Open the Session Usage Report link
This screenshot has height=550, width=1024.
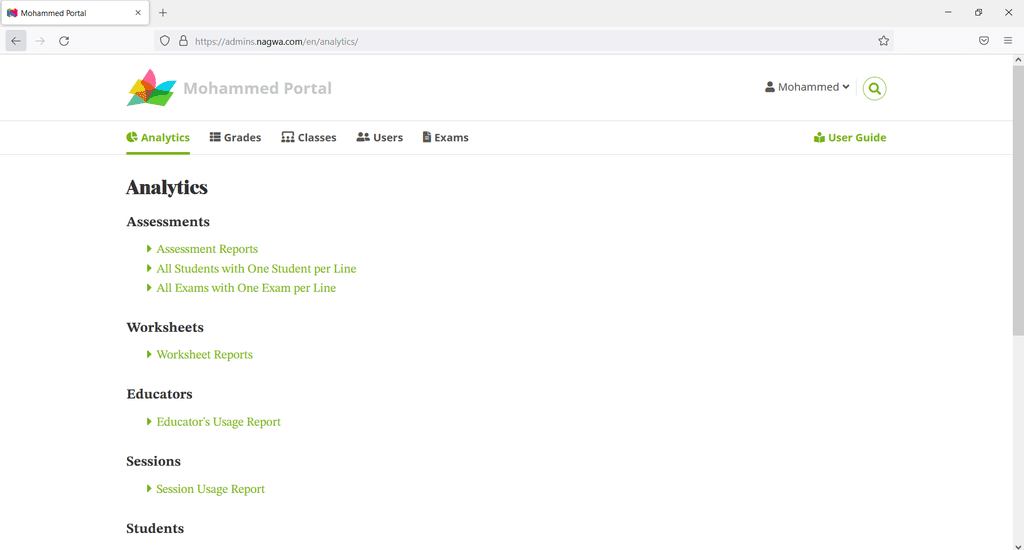click(210, 490)
